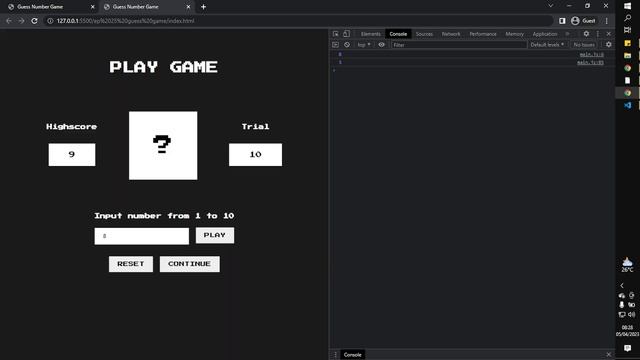640x360 pixels.
Task: Click the CONTINUE button
Action: tap(189, 264)
